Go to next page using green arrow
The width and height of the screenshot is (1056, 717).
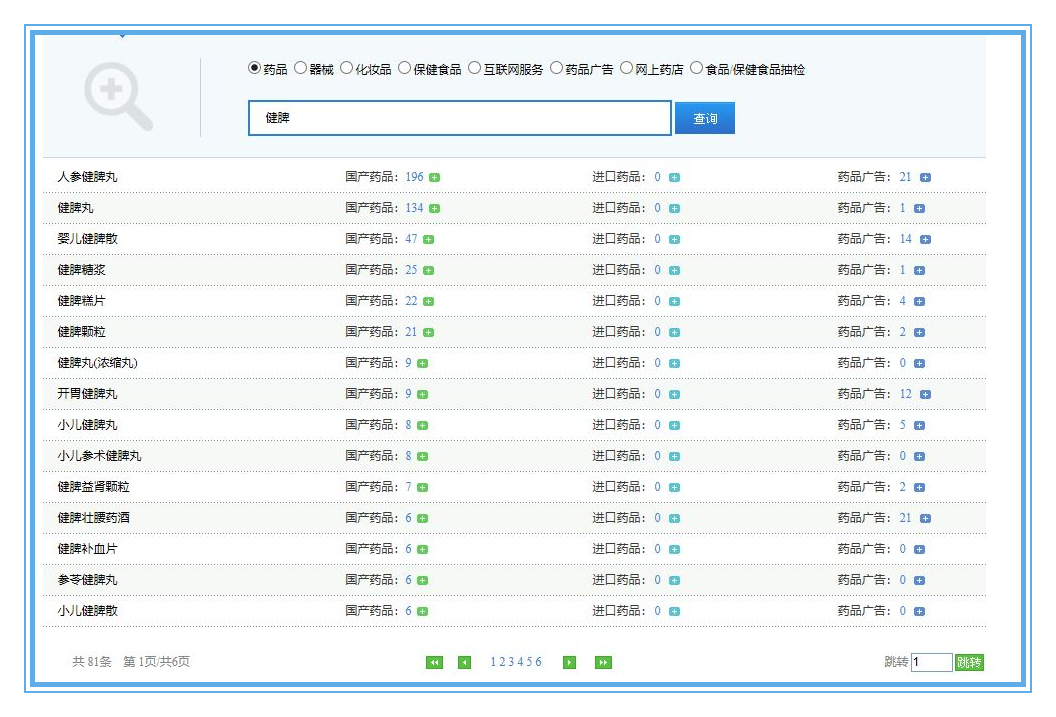[x=568, y=662]
